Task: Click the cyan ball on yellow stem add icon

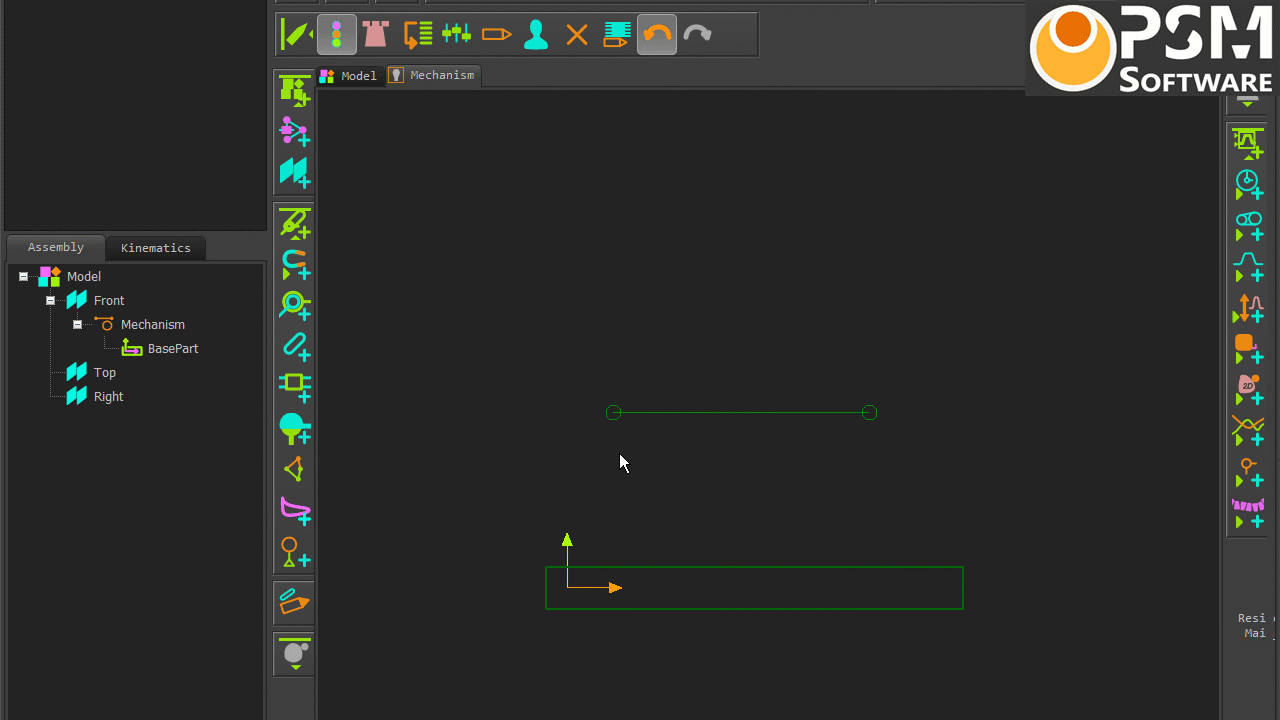Action: tap(294, 429)
